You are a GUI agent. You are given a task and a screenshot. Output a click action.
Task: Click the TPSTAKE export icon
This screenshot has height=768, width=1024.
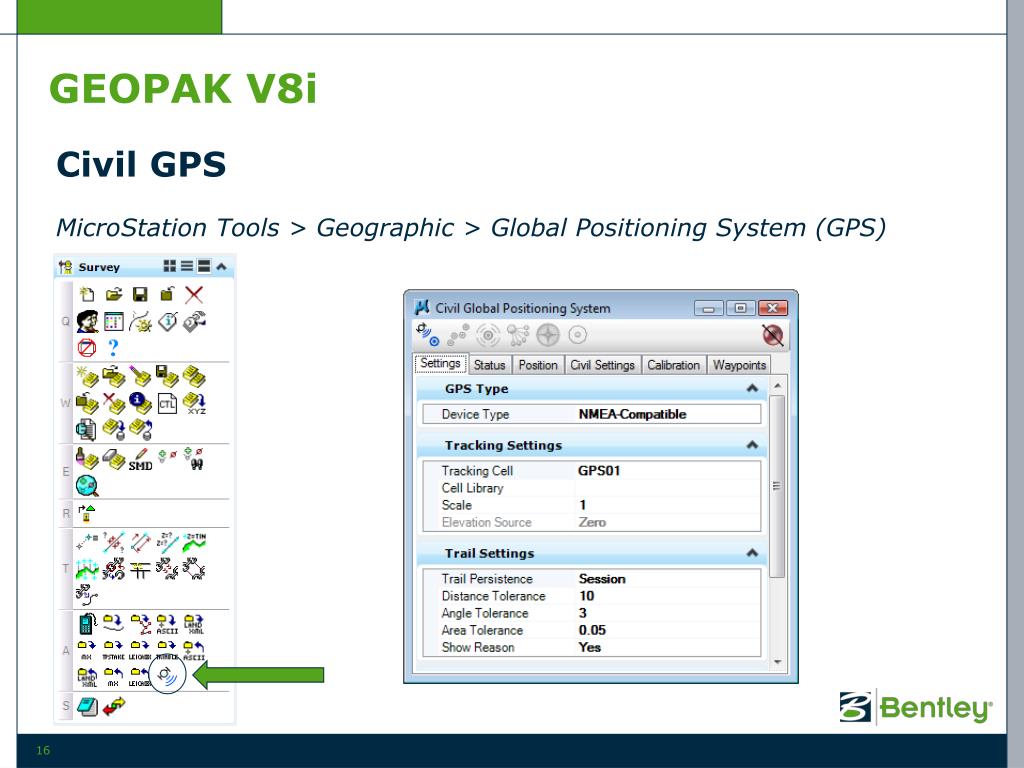click(114, 650)
